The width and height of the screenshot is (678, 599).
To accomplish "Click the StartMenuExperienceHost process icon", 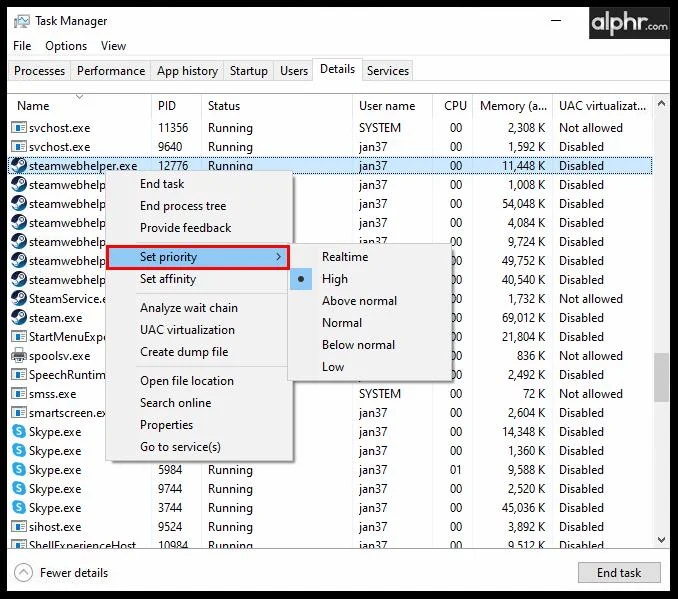I will click(19, 336).
